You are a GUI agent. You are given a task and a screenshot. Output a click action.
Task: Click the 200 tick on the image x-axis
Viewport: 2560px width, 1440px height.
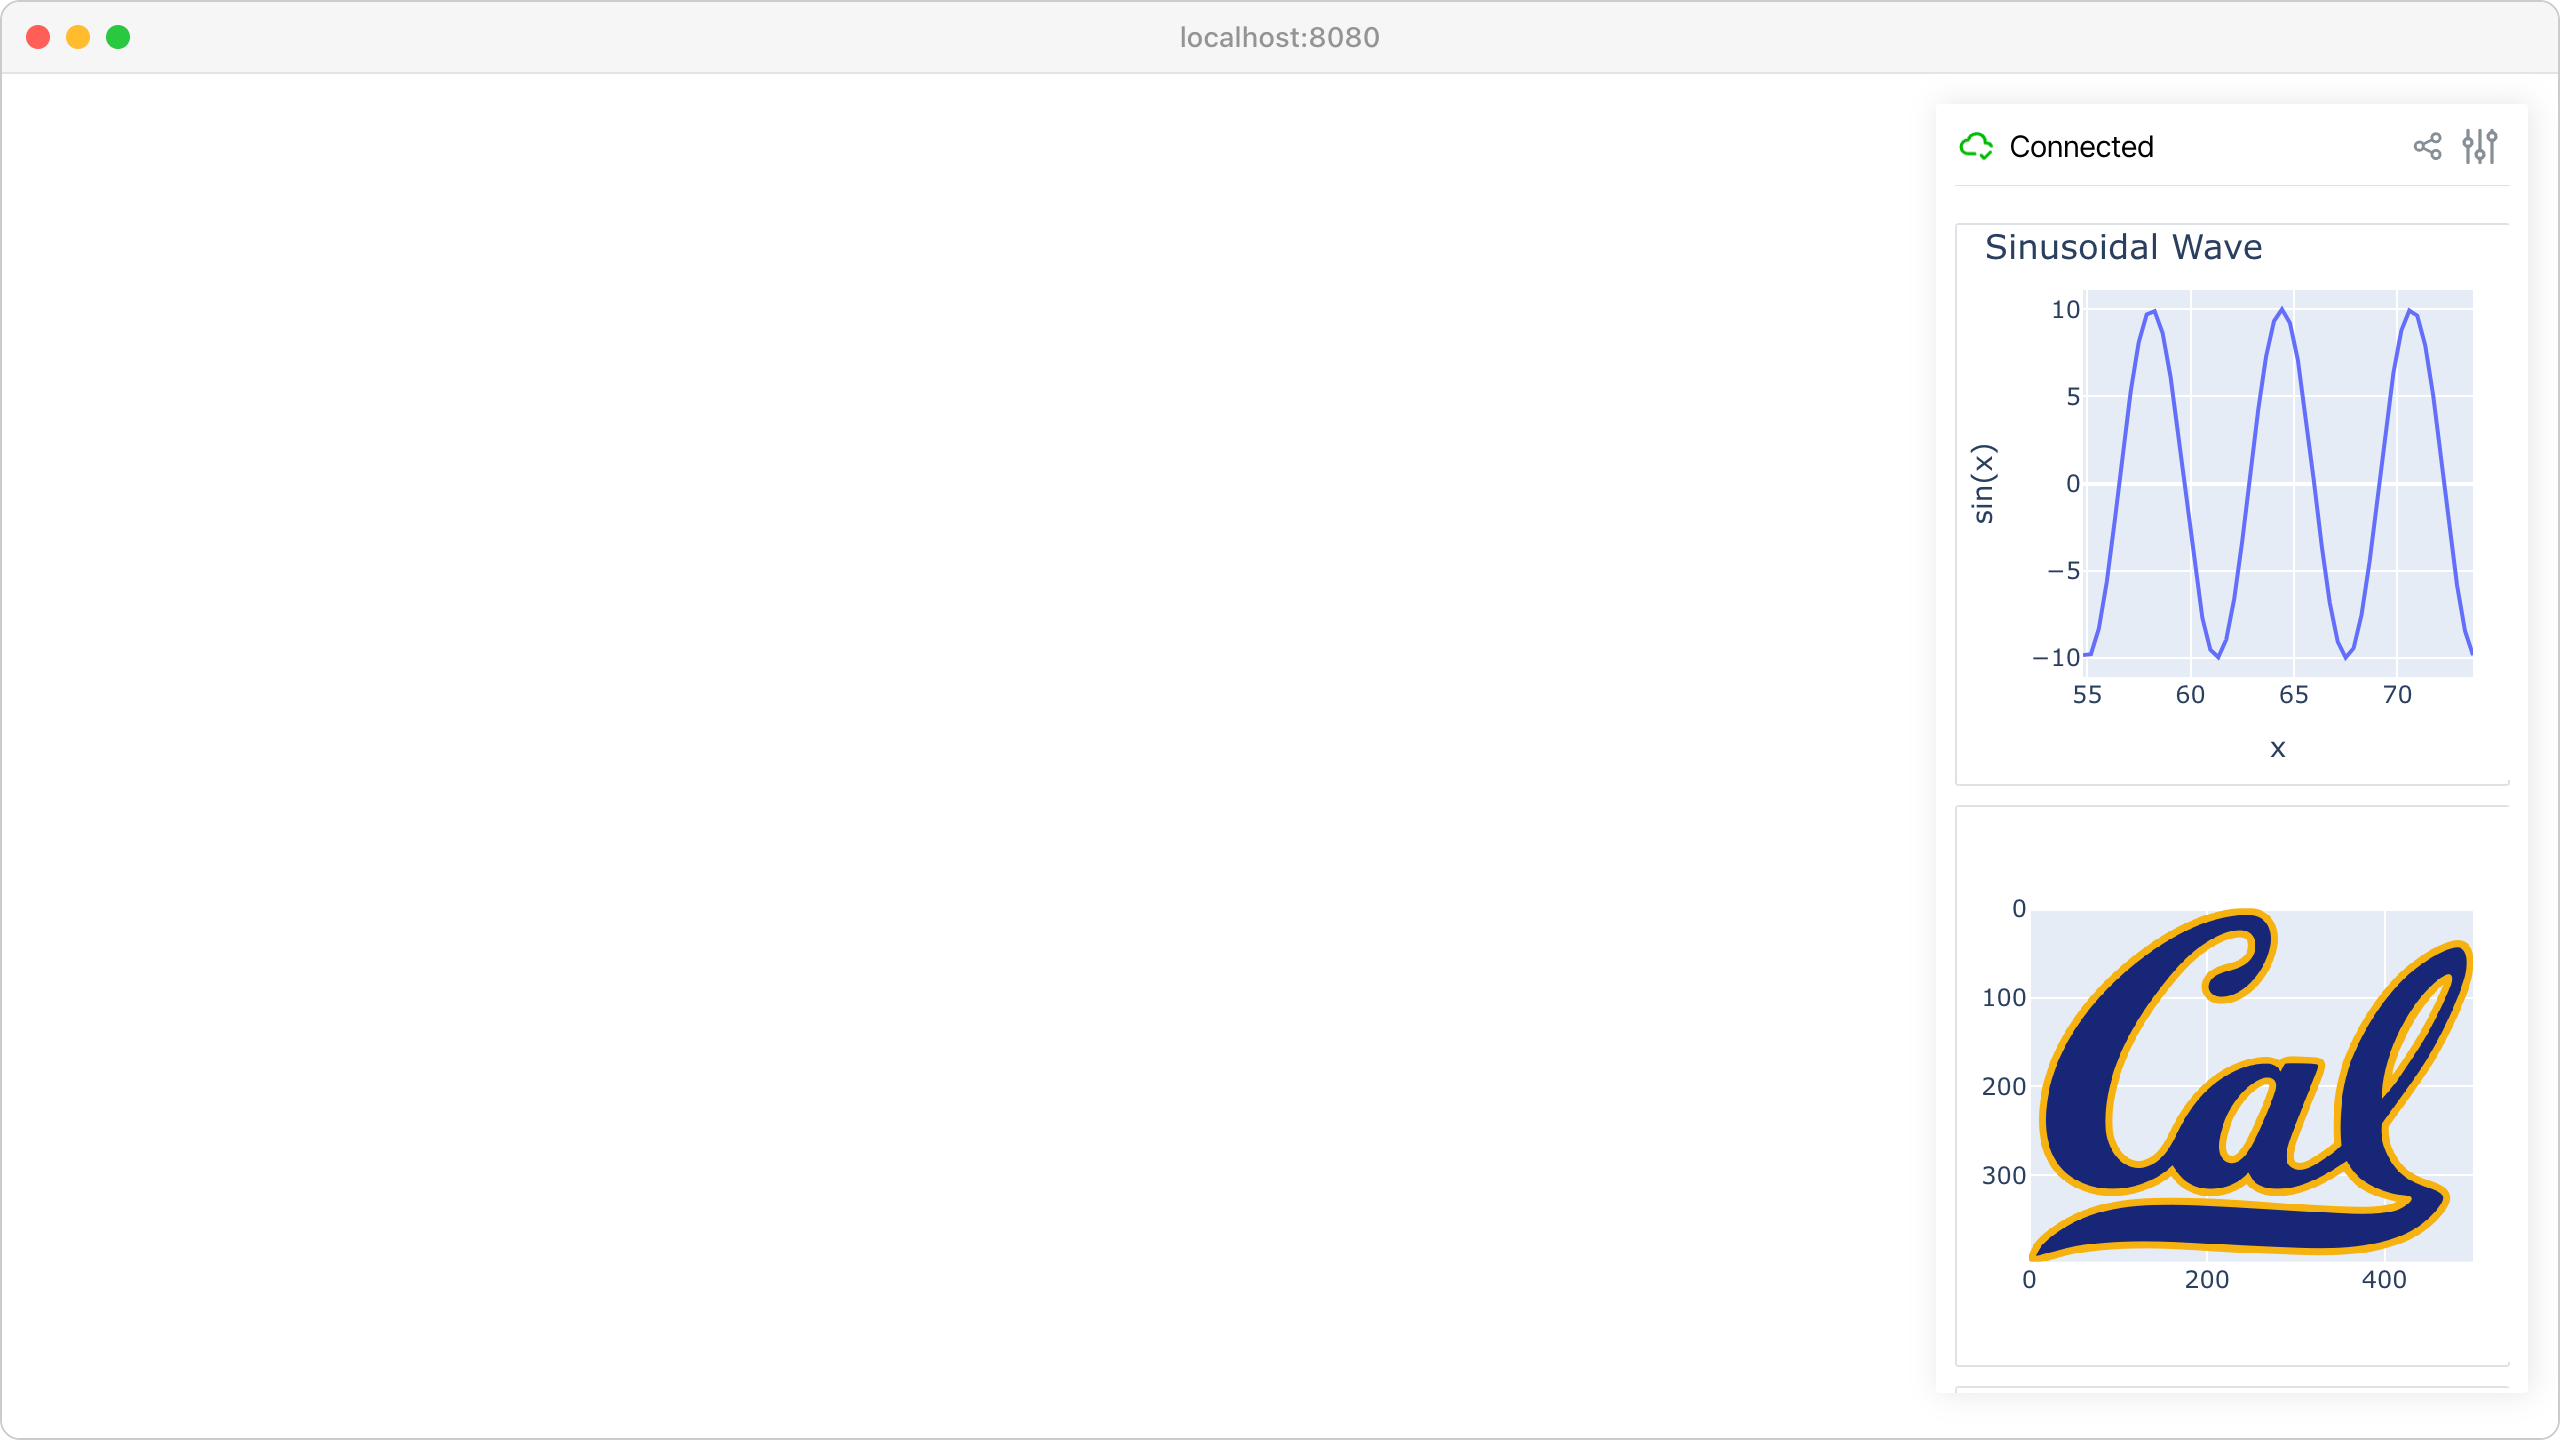2206,1280
